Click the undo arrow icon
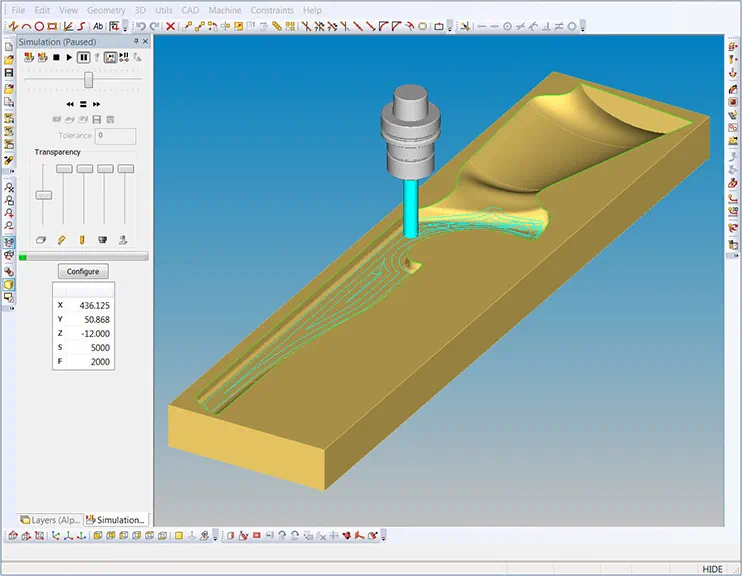 coord(141,27)
